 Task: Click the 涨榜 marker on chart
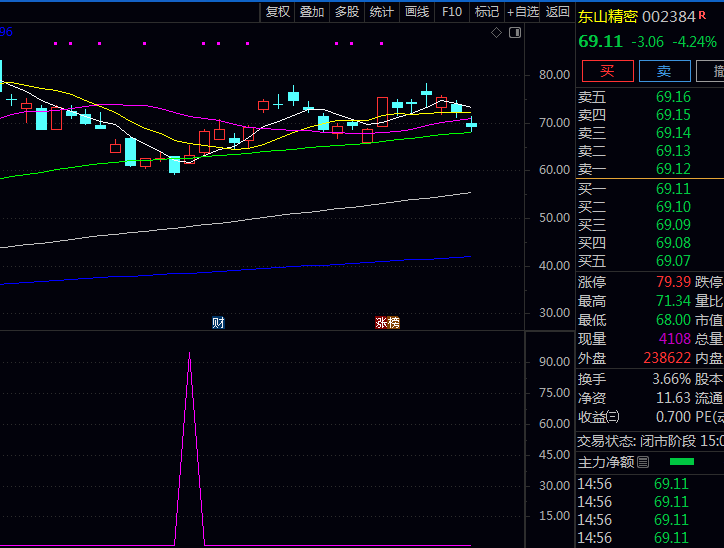387,322
